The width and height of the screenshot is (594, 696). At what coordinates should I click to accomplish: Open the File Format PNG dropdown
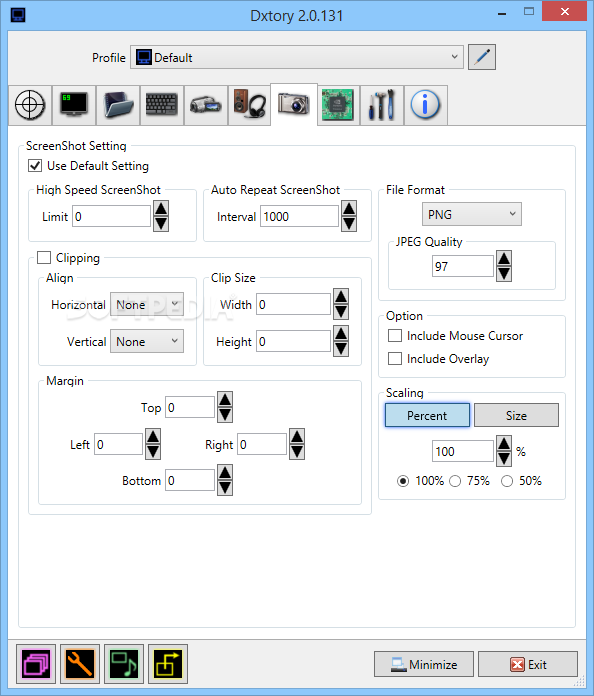click(471, 214)
